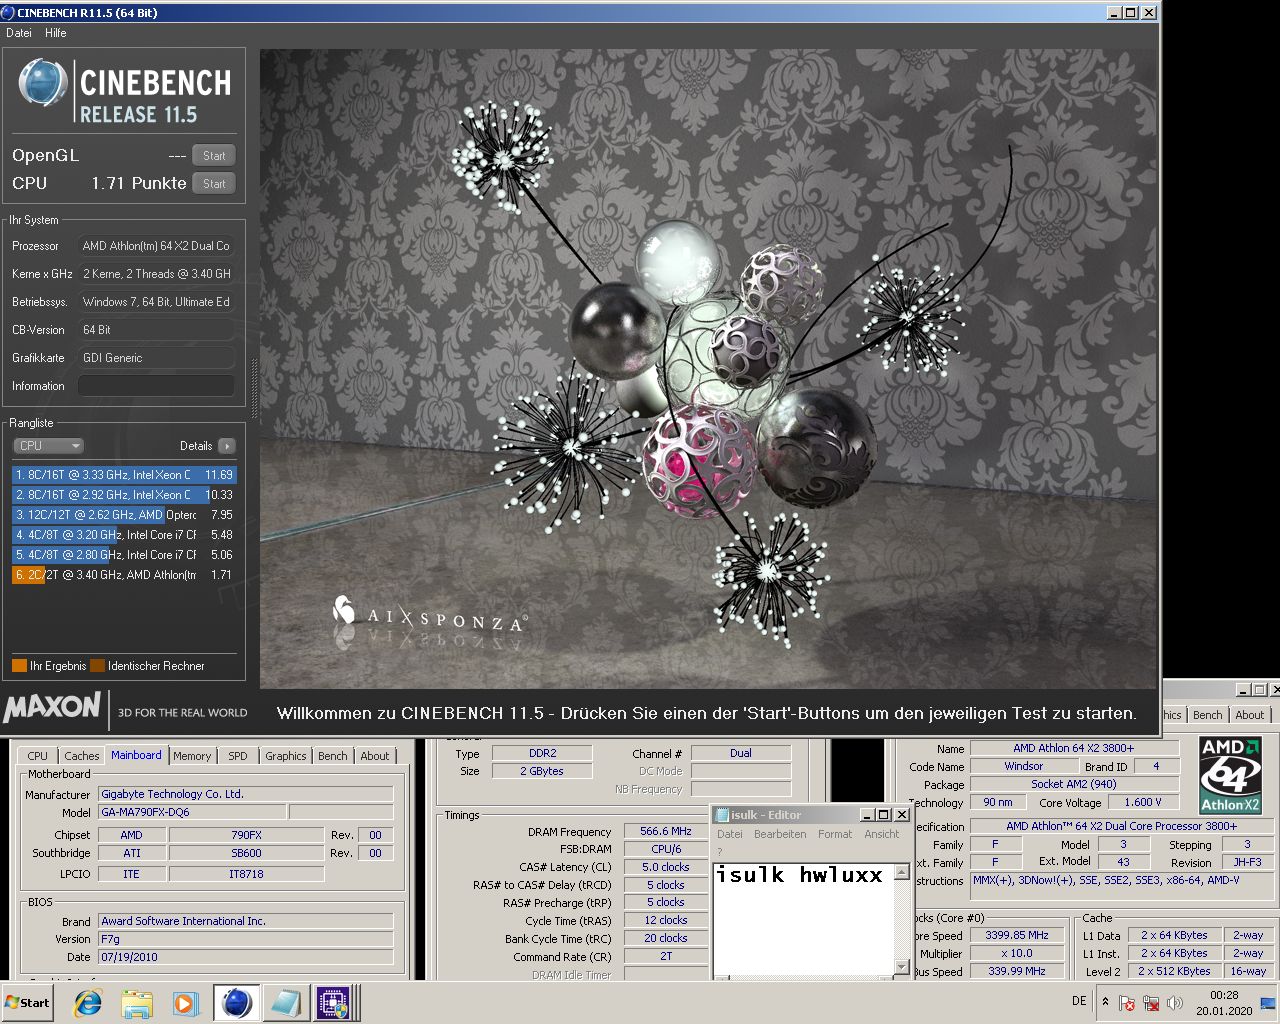Click into Editor text area with isulk hwluxx
The width and height of the screenshot is (1280, 1024).
click(803, 920)
